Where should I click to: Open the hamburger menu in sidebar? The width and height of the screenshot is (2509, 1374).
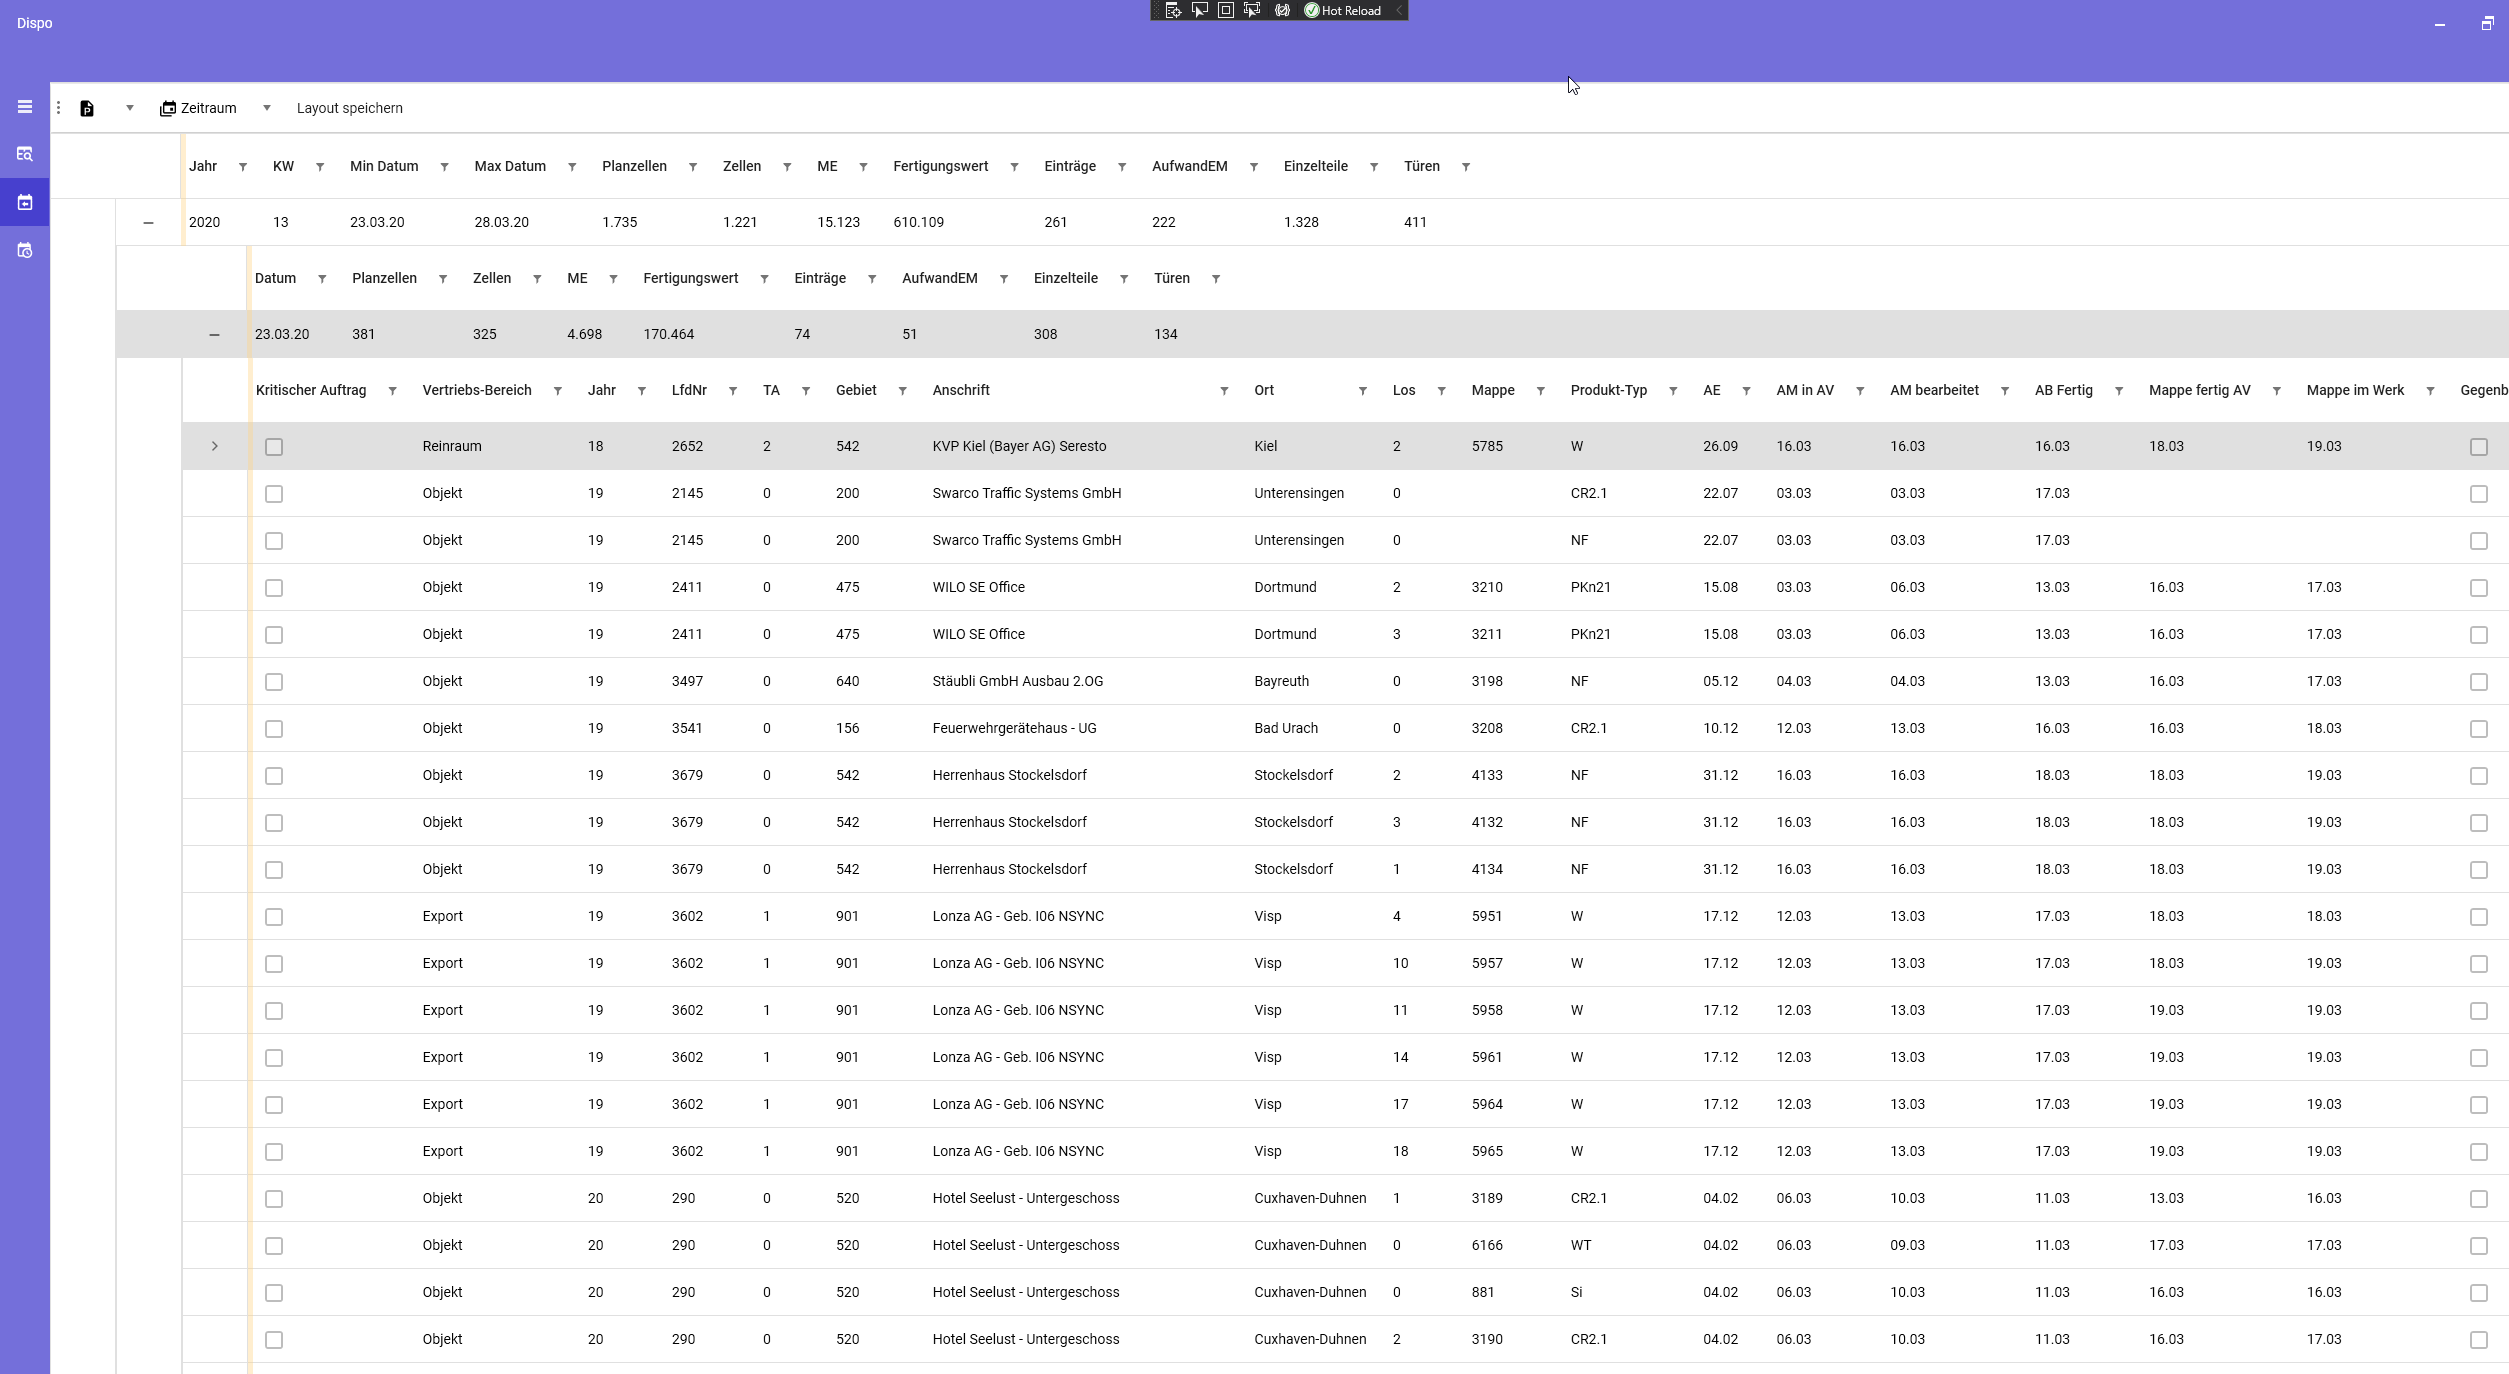click(25, 107)
